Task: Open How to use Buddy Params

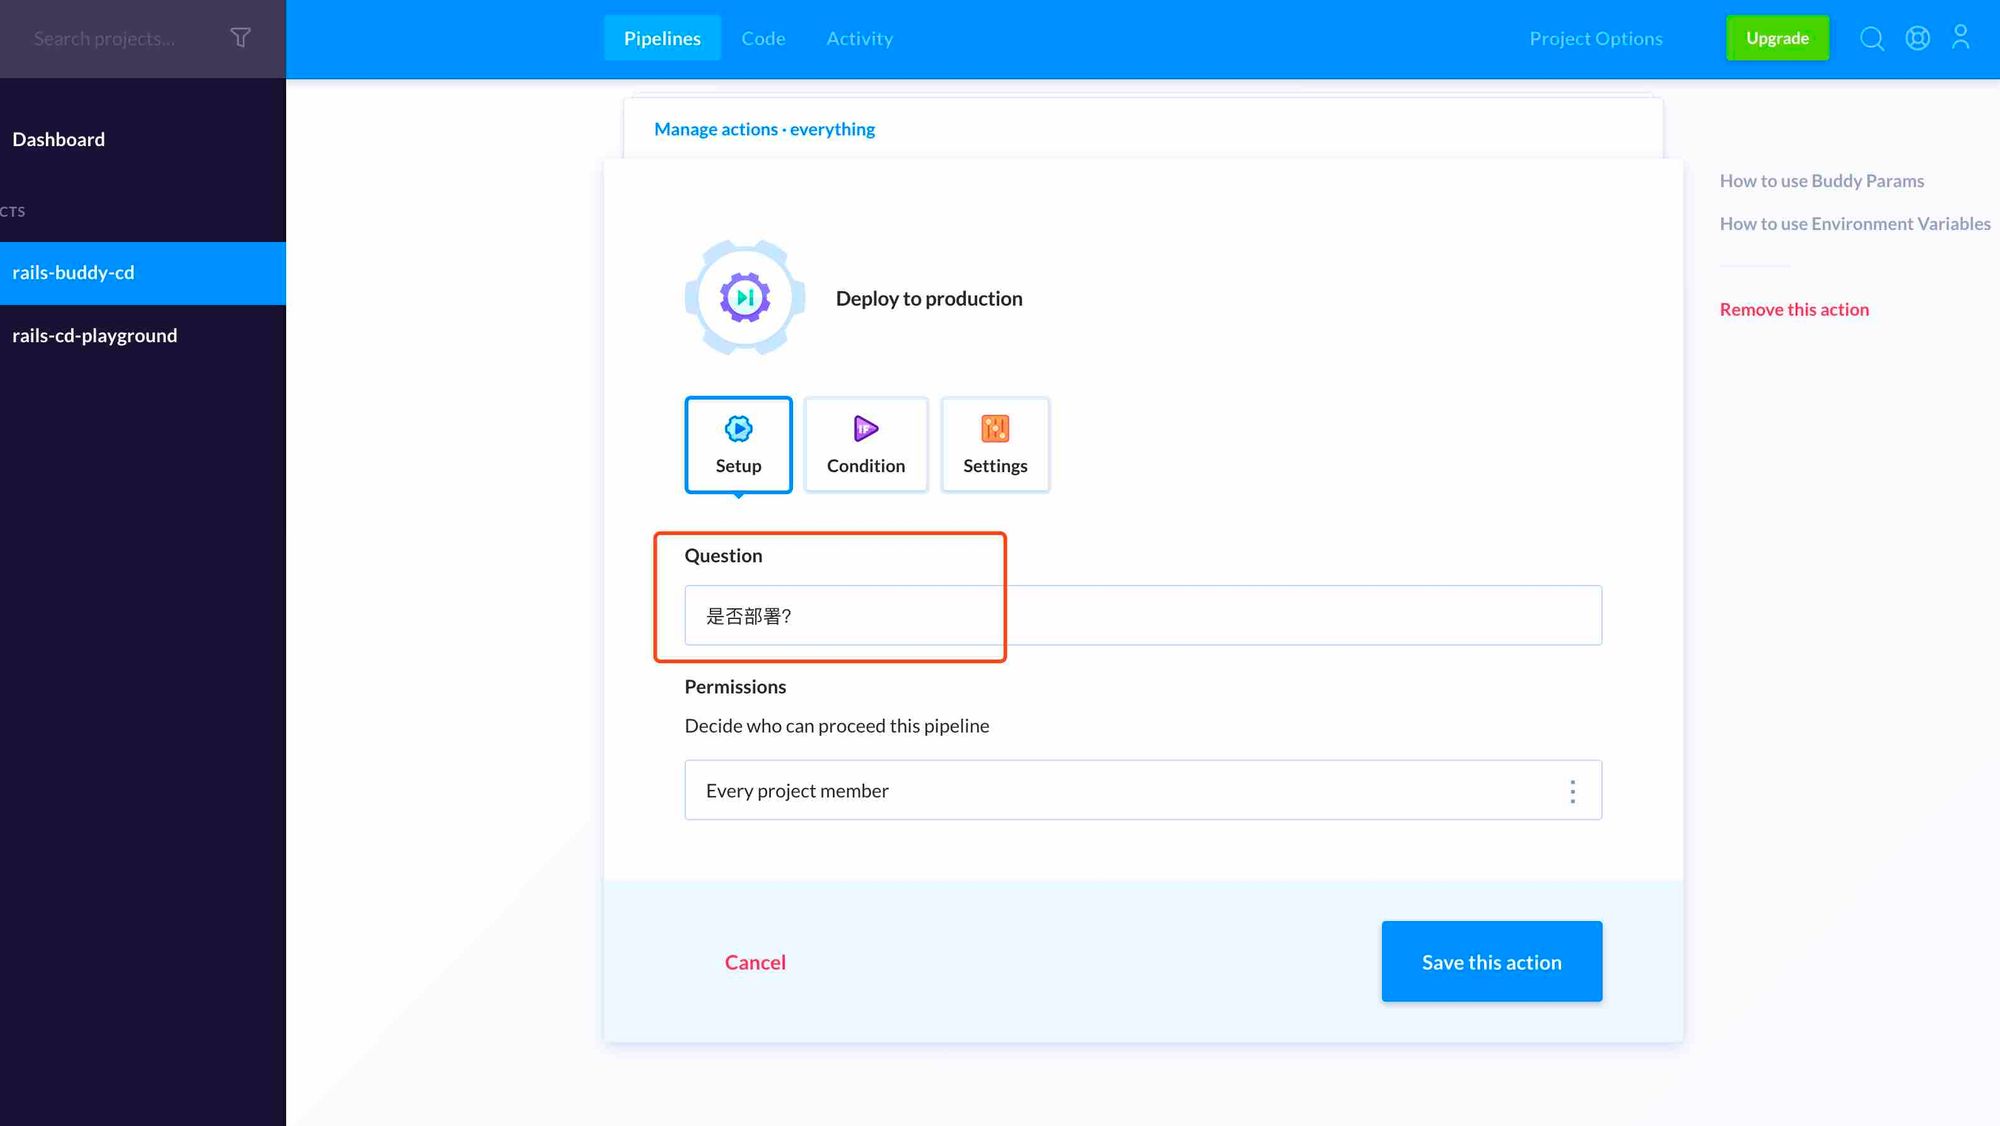Action: coord(1821,181)
